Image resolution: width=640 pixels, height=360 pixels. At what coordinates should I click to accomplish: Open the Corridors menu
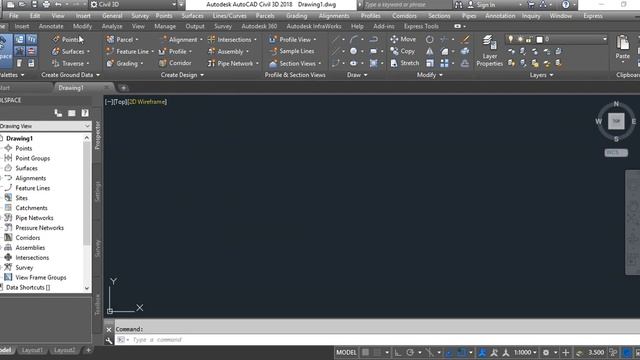pos(404,16)
